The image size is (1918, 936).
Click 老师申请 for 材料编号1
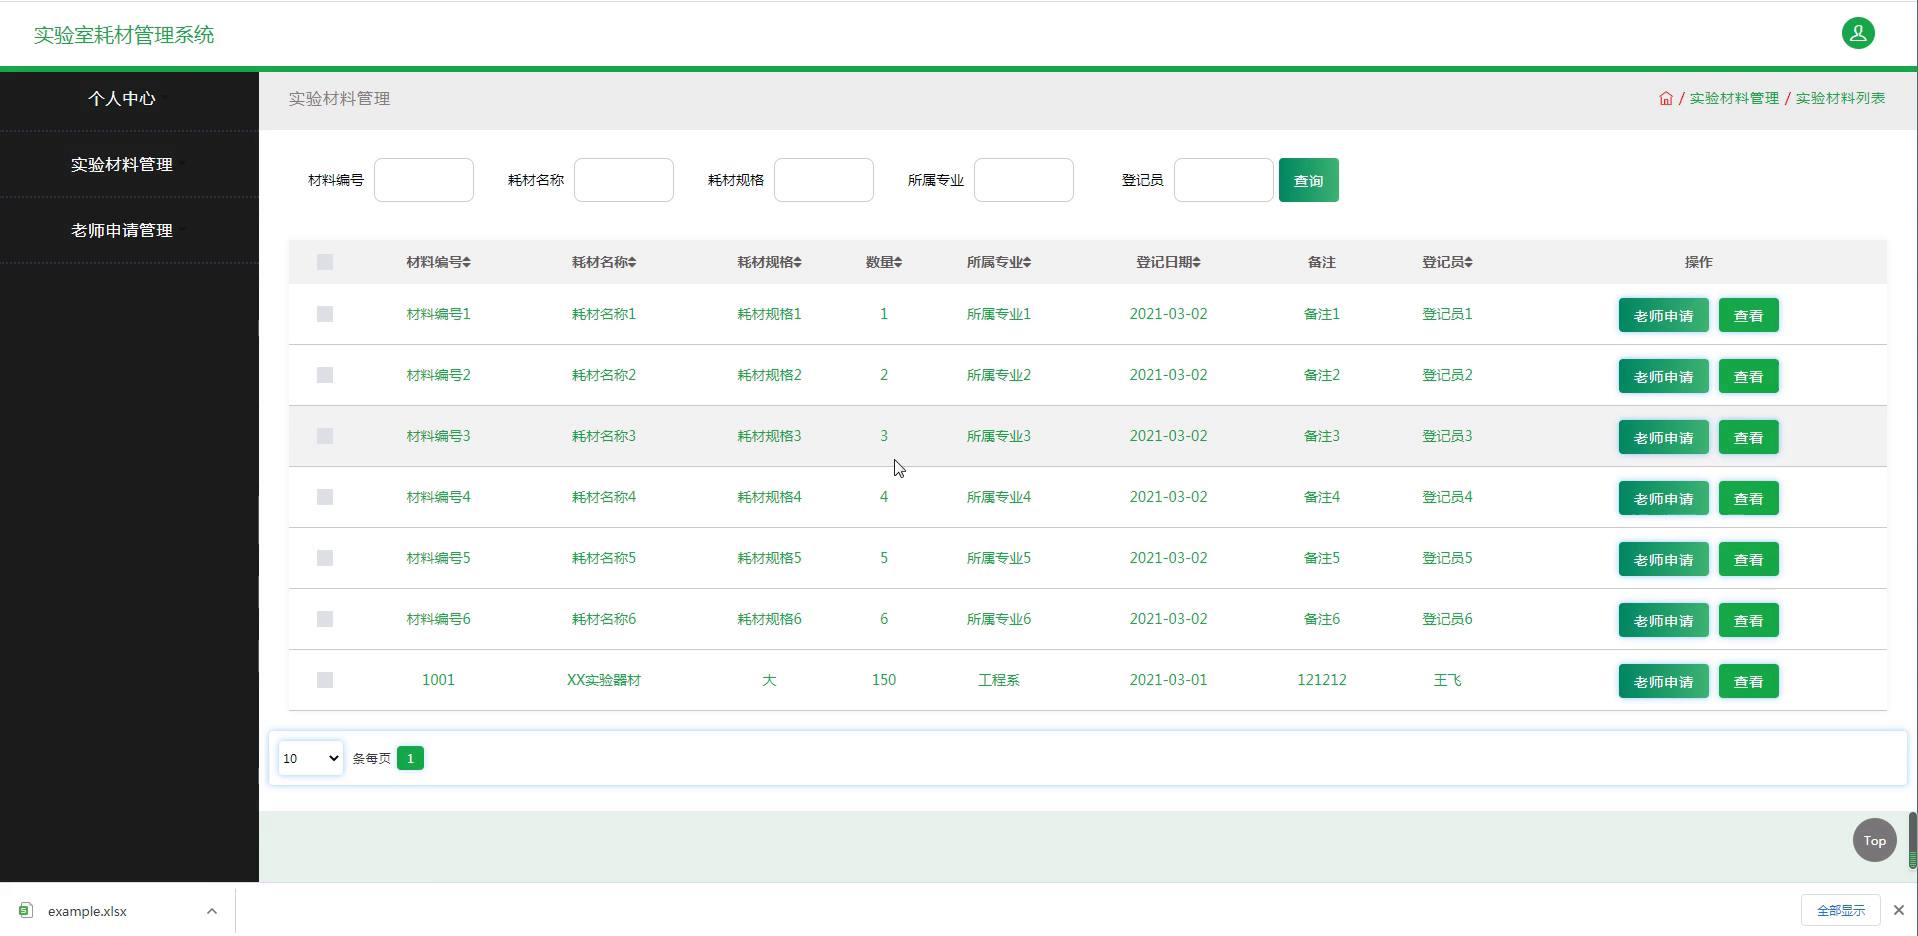(x=1663, y=316)
